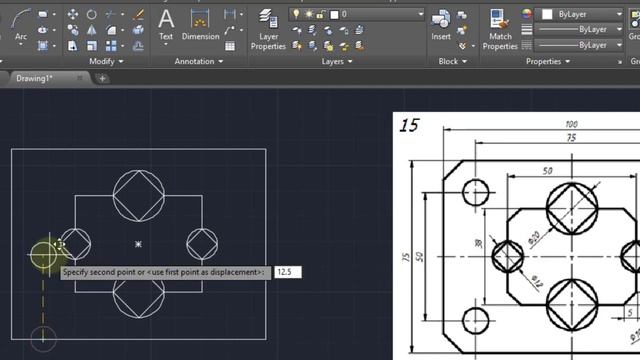Expand the Properties panel title

click(548, 61)
